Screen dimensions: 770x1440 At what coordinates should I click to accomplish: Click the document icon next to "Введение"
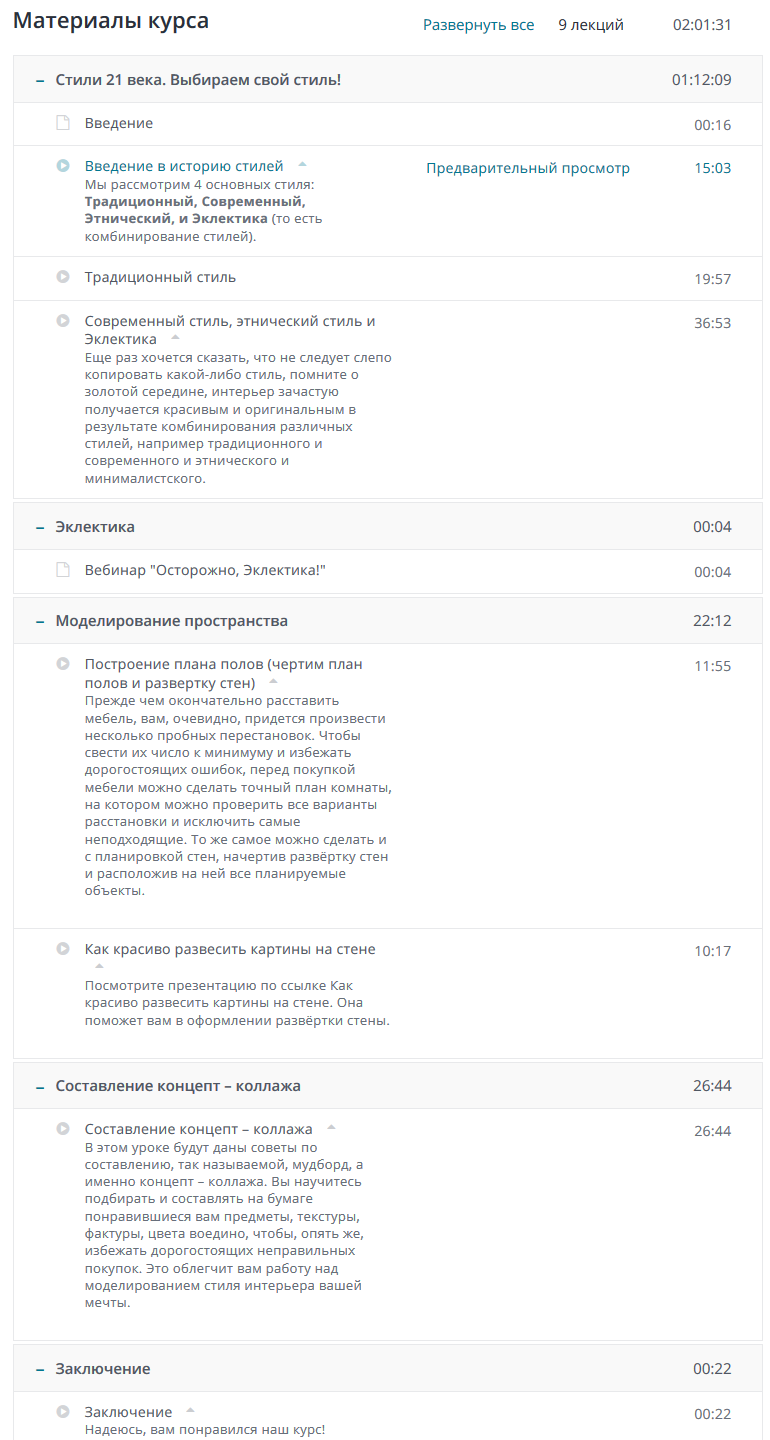(62, 122)
